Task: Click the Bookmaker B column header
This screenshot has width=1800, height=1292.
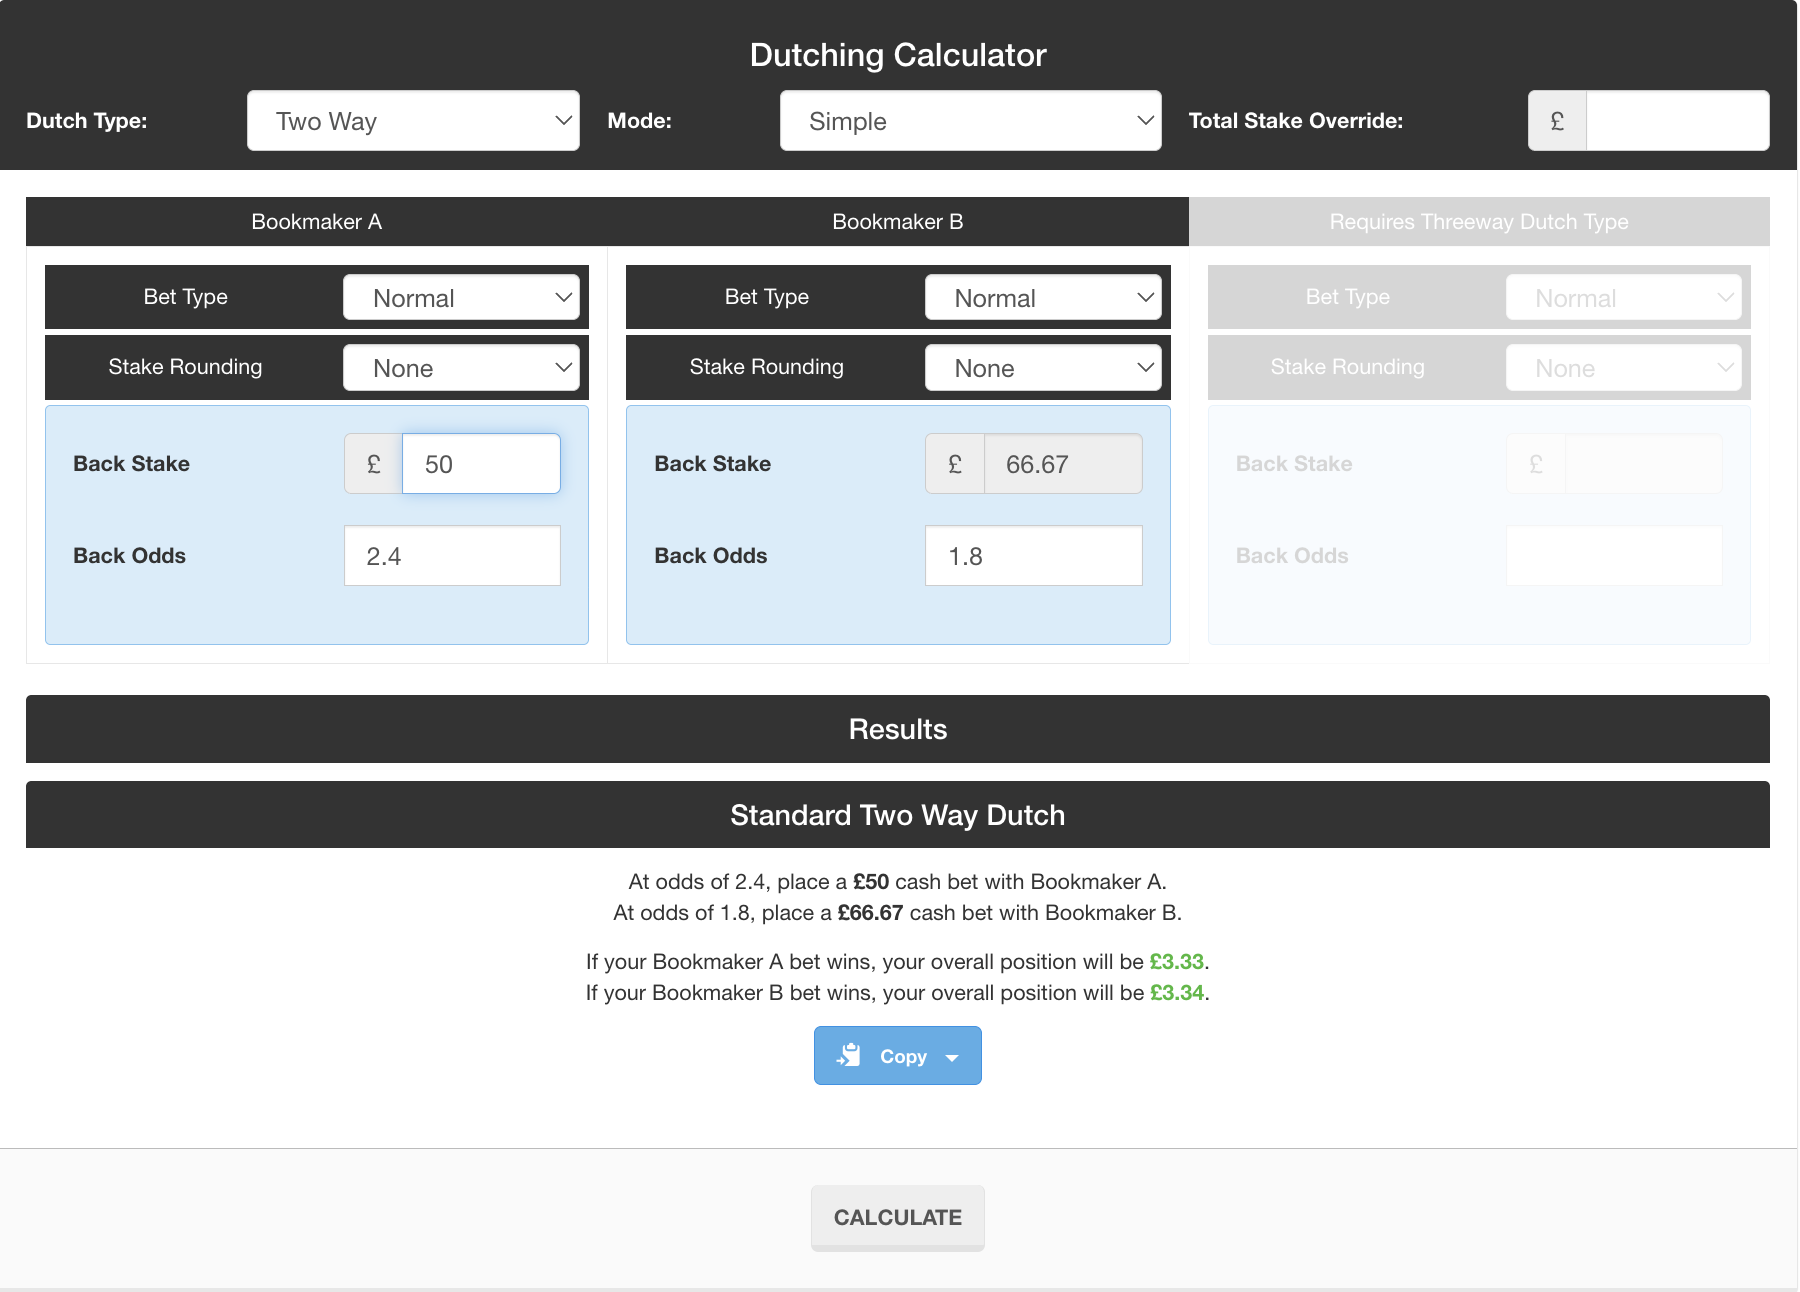Action: click(898, 222)
